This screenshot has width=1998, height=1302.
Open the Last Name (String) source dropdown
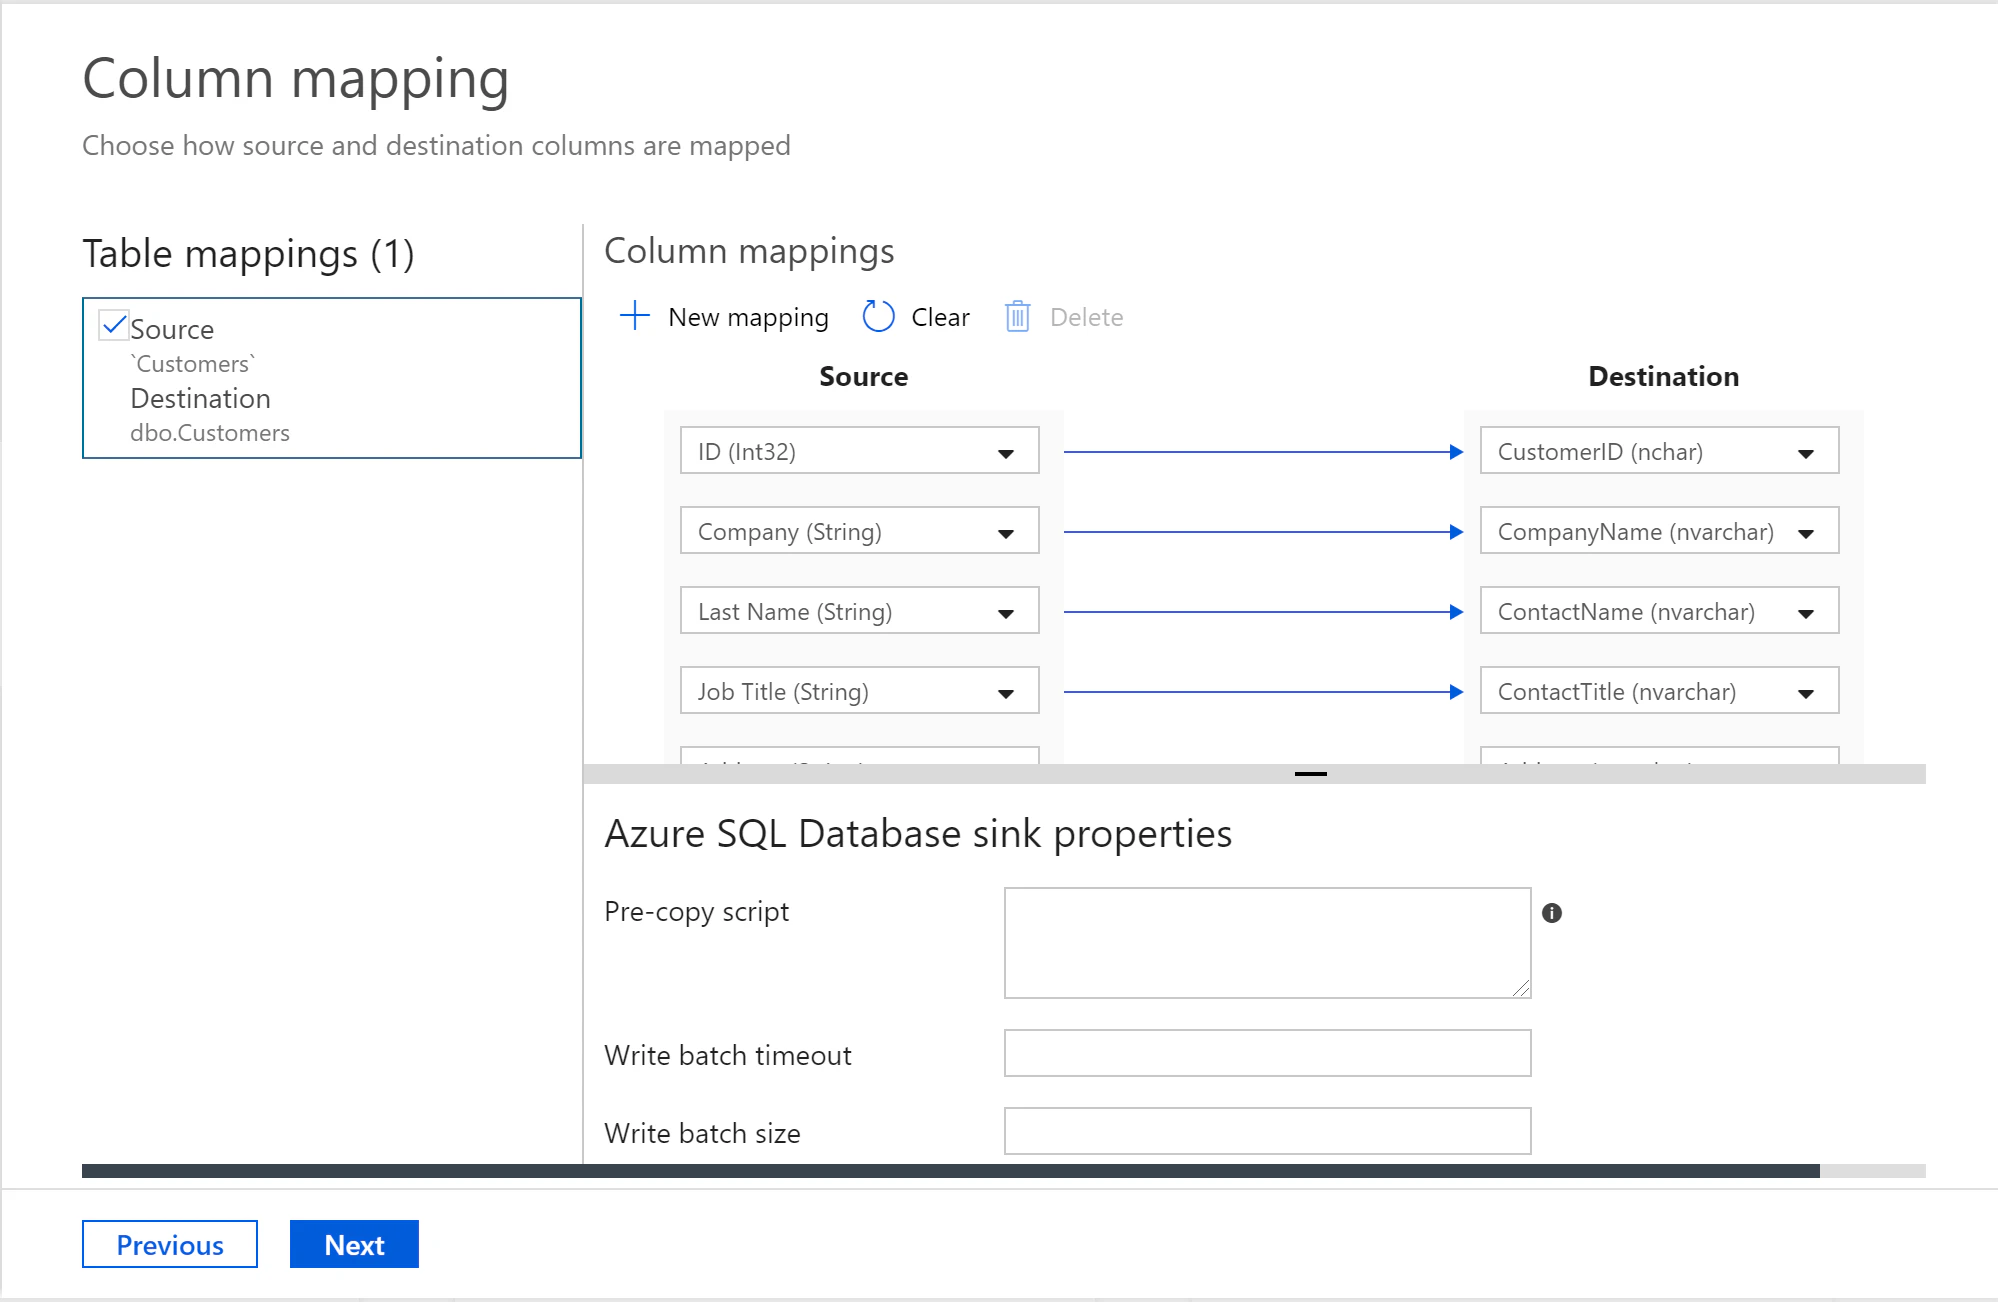860,611
